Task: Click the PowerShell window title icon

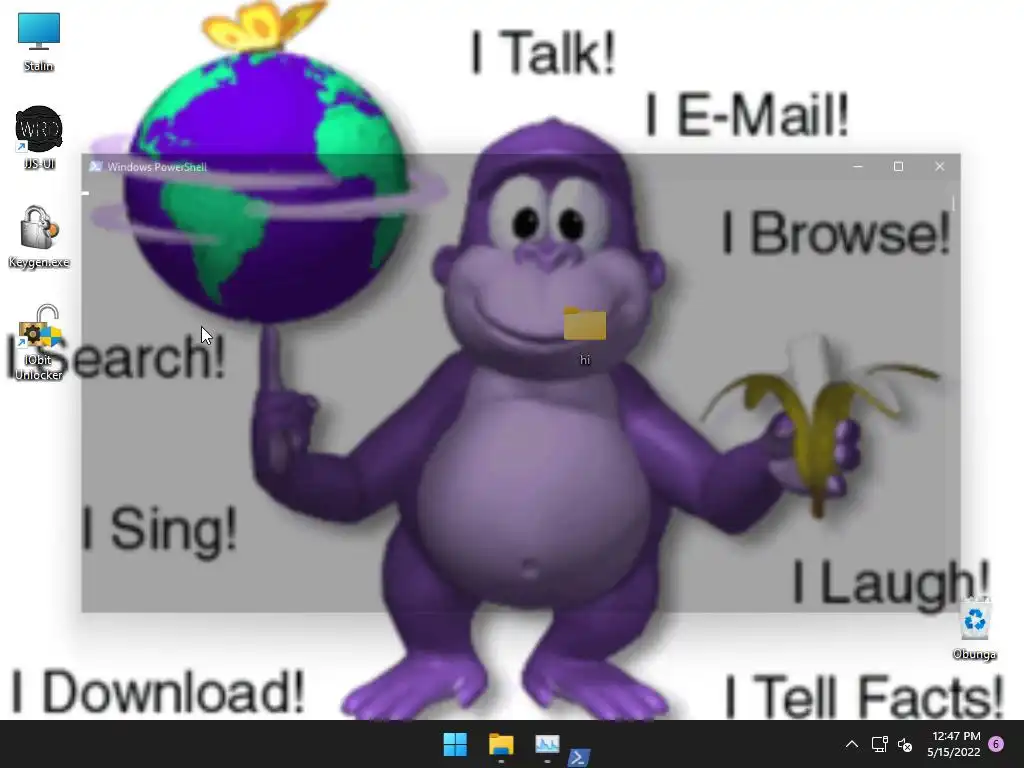Action: (x=95, y=167)
